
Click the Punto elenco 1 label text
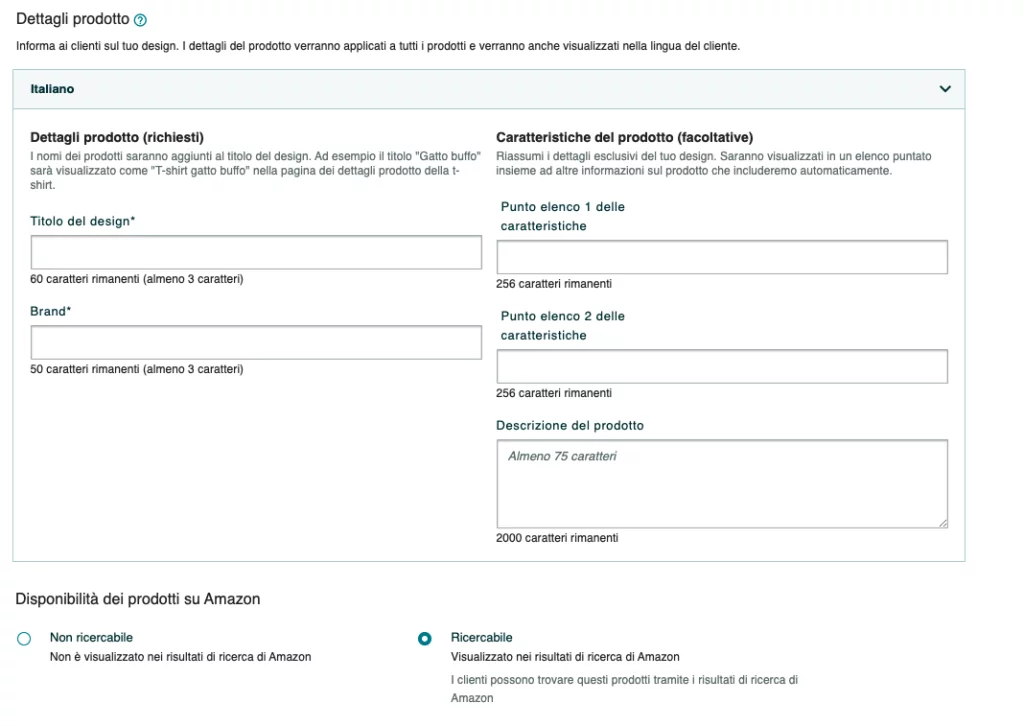pyautogui.click(x=563, y=216)
